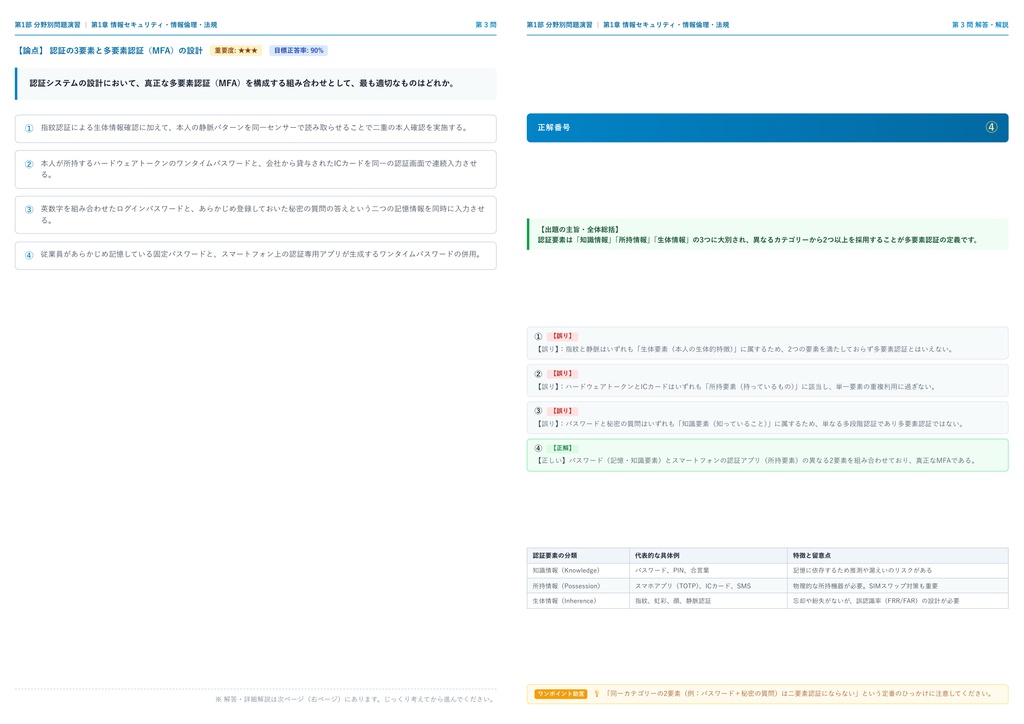Click the 特徴と留意点 table header
1024x724 pixels.
coord(898,556)
